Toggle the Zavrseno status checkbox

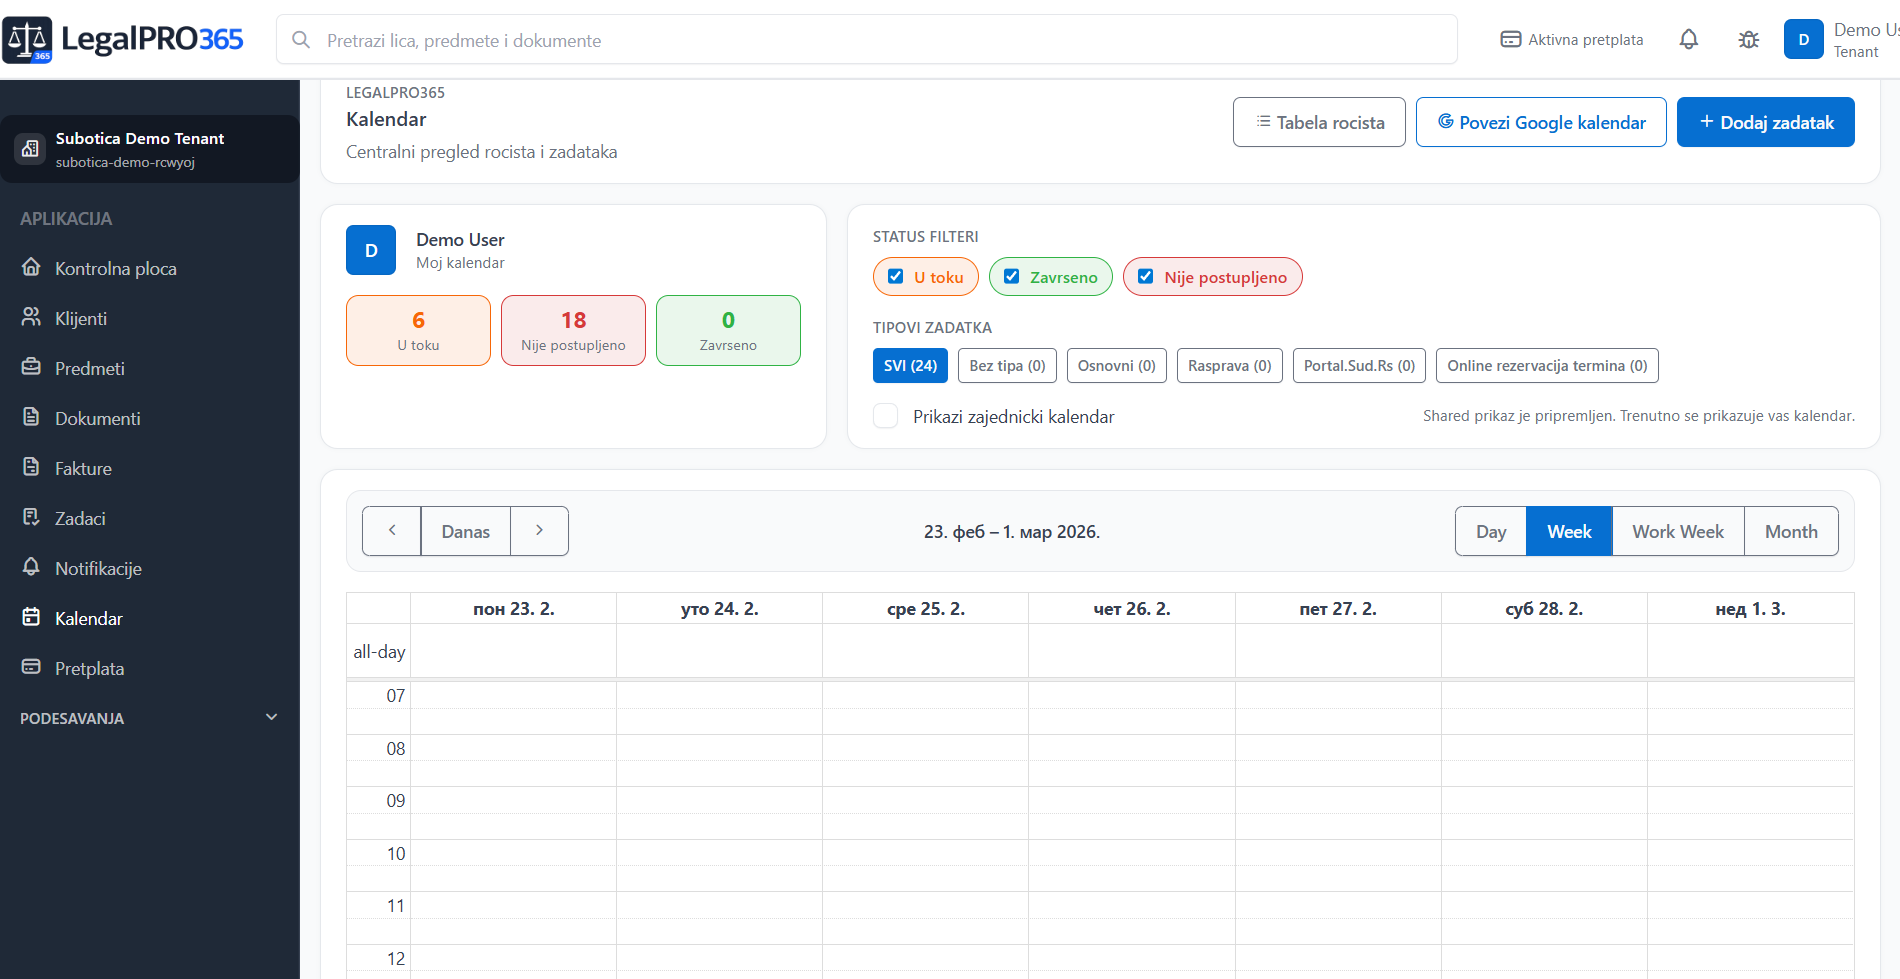[1012, 277]
